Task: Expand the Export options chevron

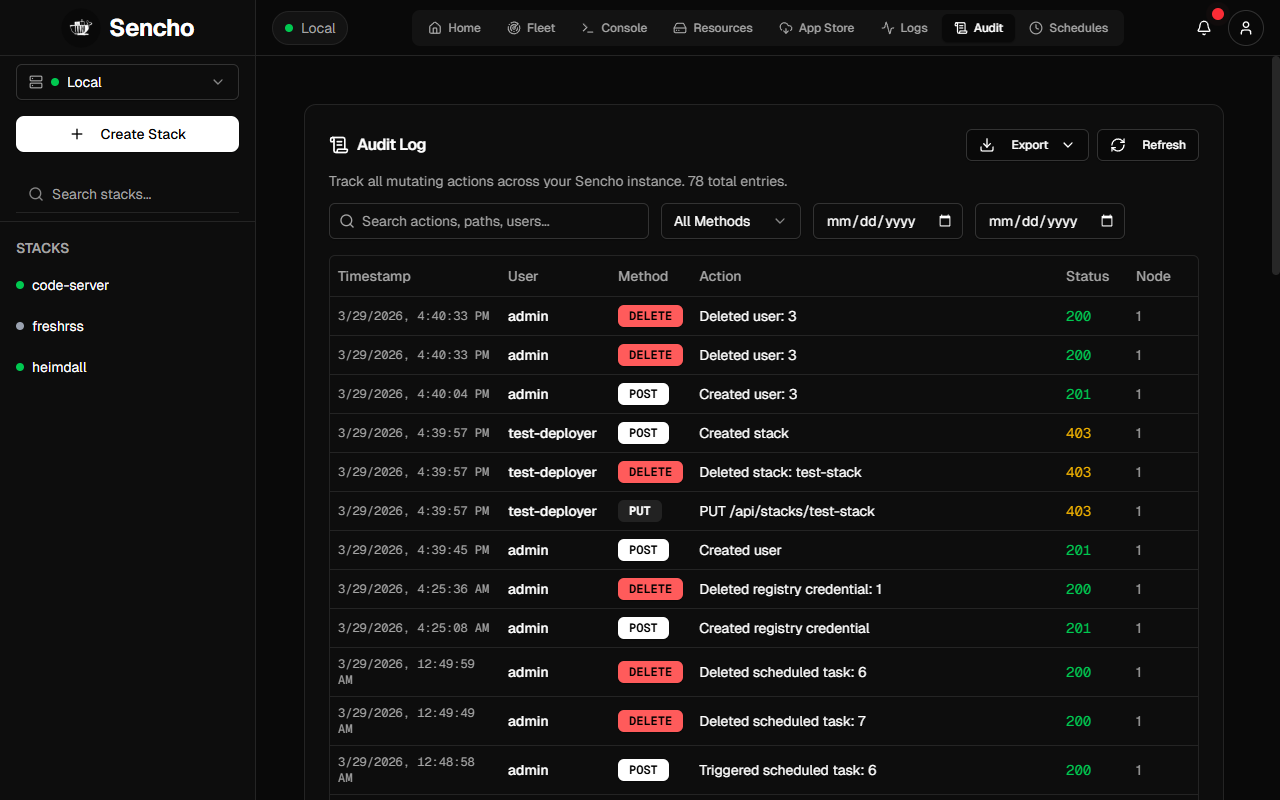Action: click(1068, 145)
